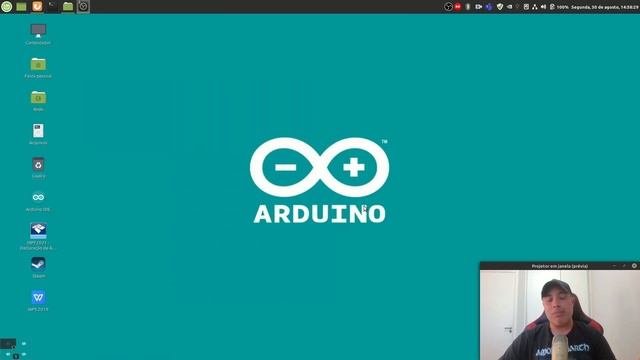The image size is (640, 360).
Task: Open the network connections tray icon
Action: tap(534, 7)
